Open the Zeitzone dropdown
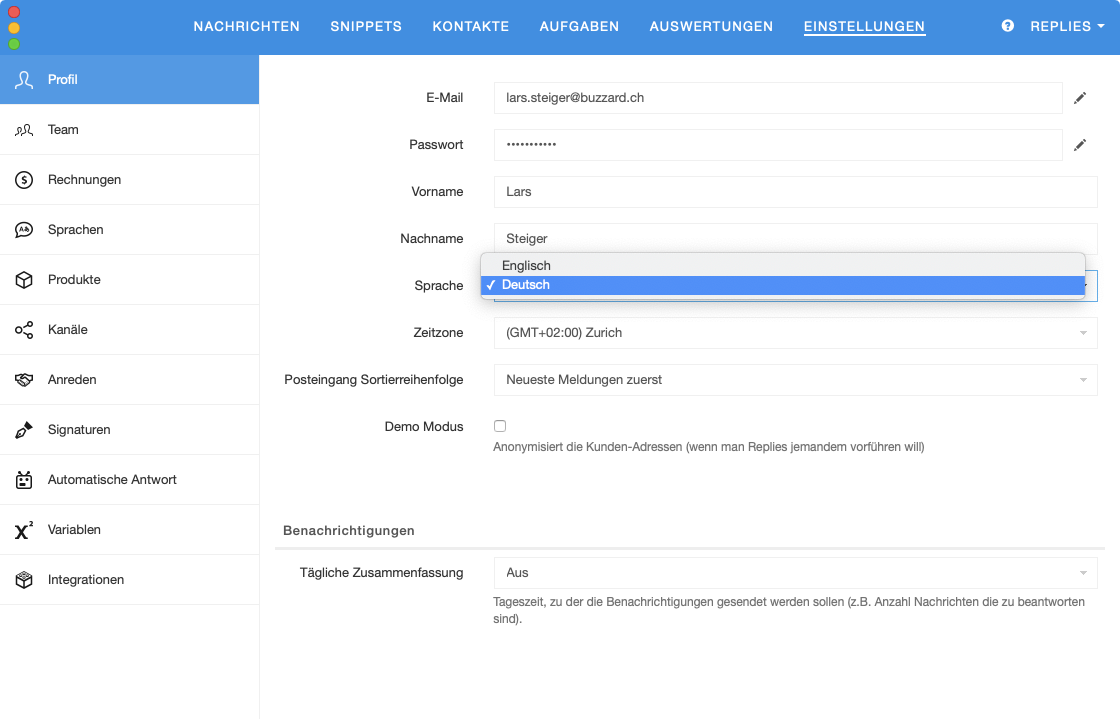 (795, 333)
